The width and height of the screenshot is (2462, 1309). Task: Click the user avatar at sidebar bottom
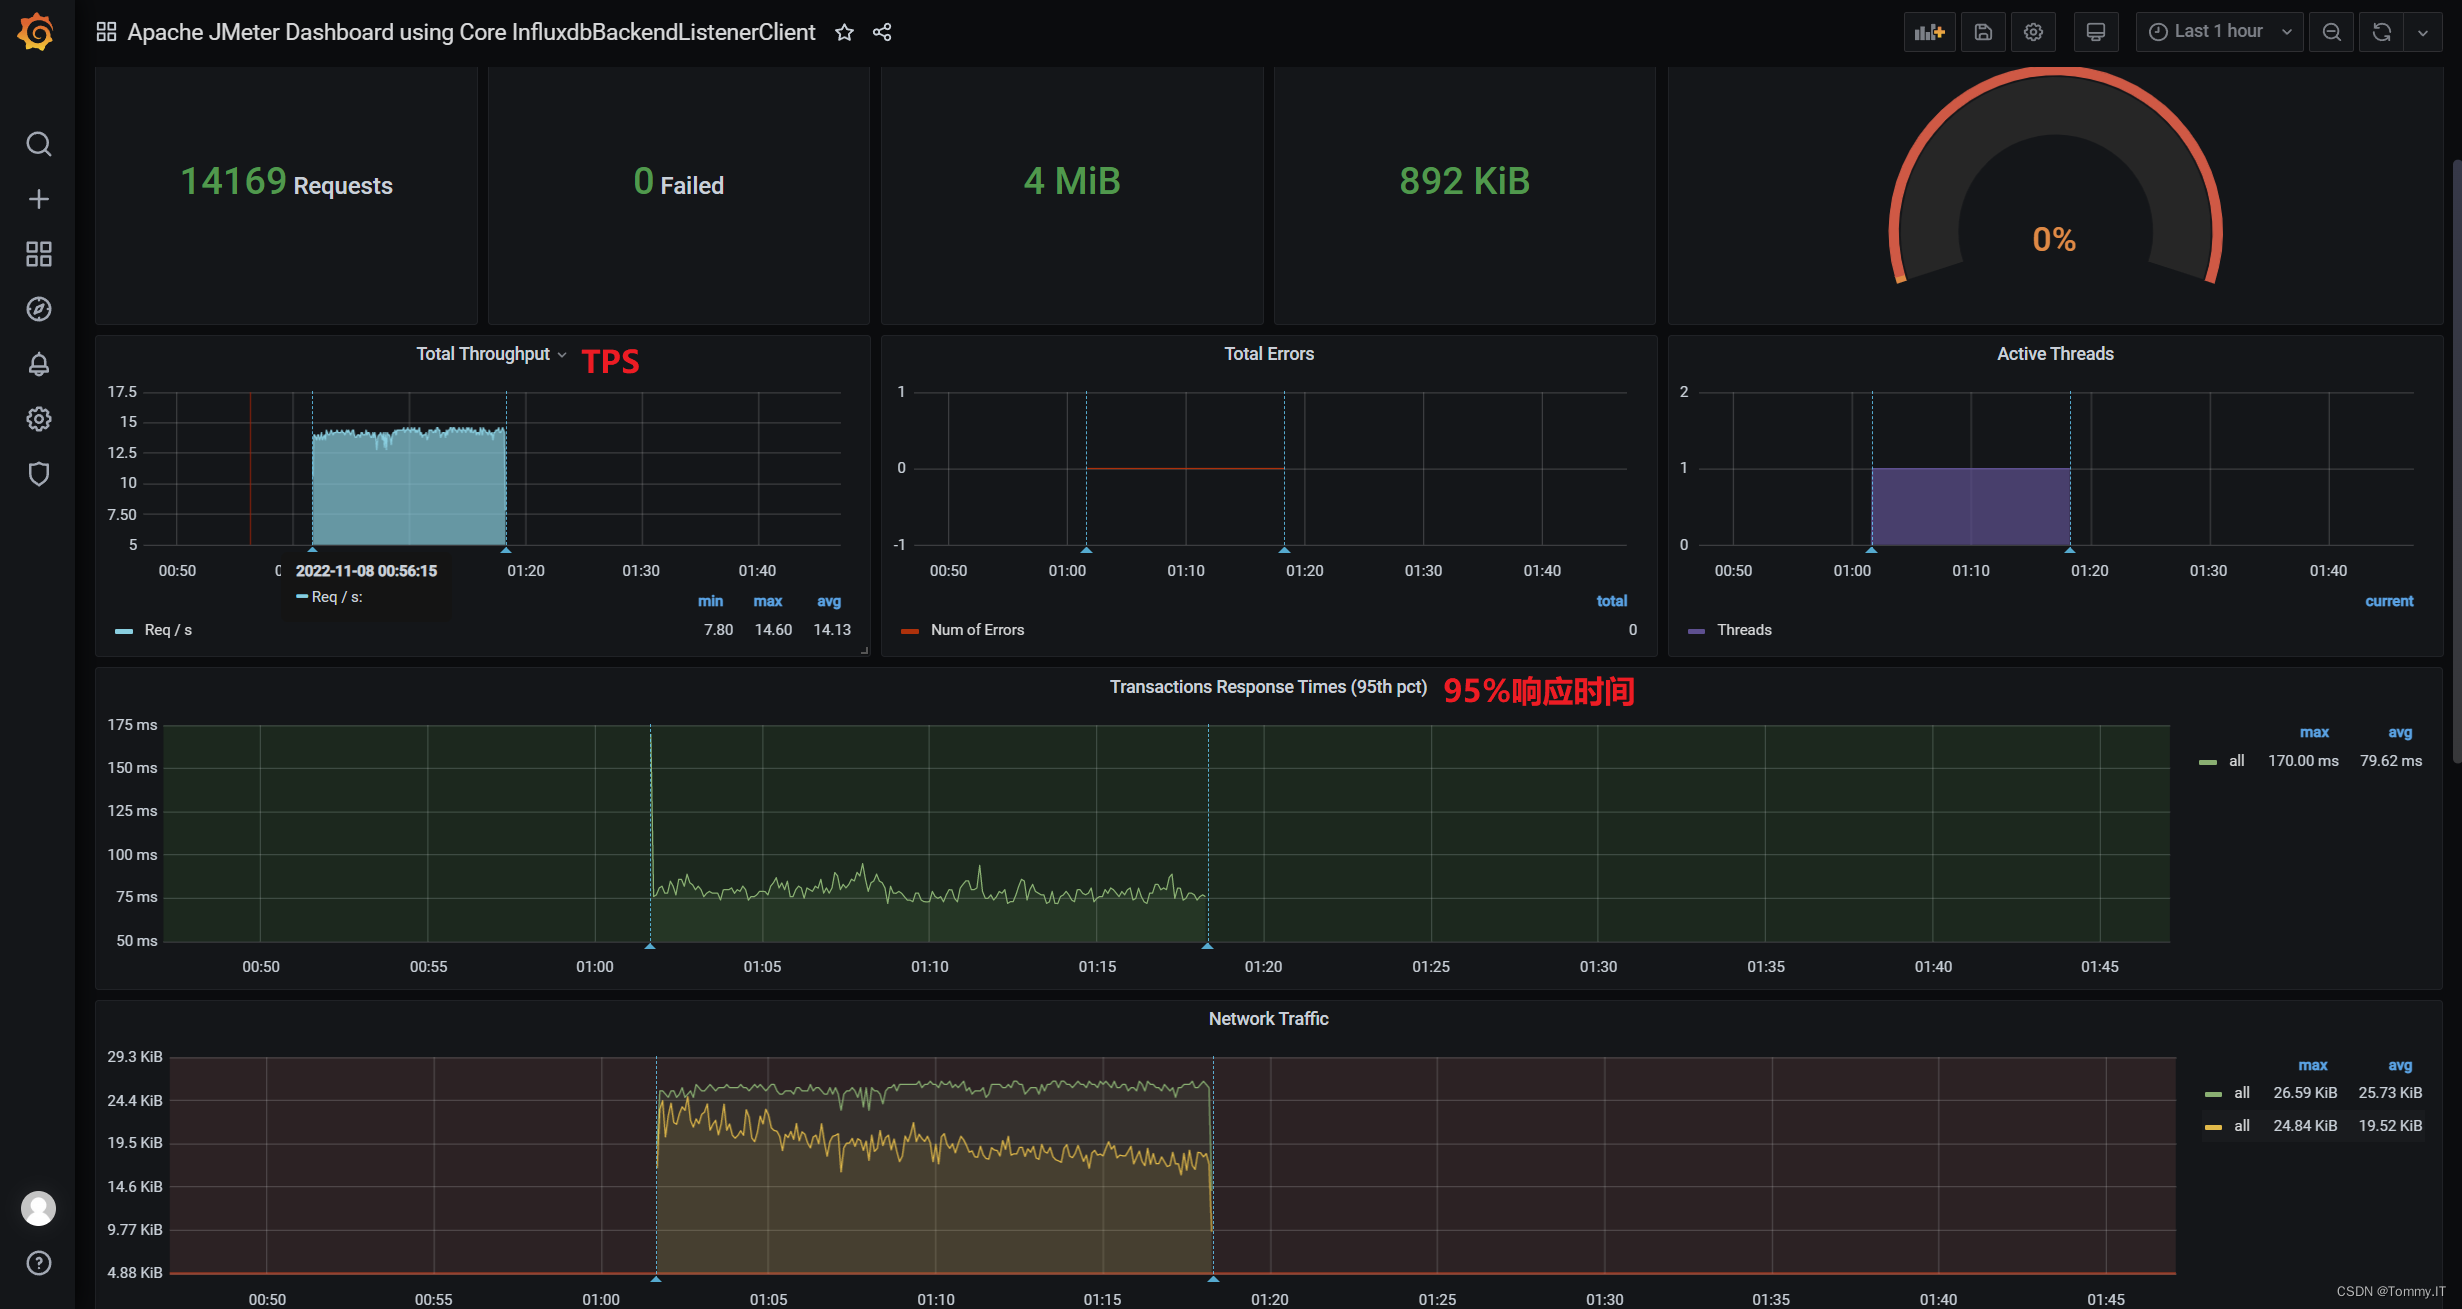38,1208
